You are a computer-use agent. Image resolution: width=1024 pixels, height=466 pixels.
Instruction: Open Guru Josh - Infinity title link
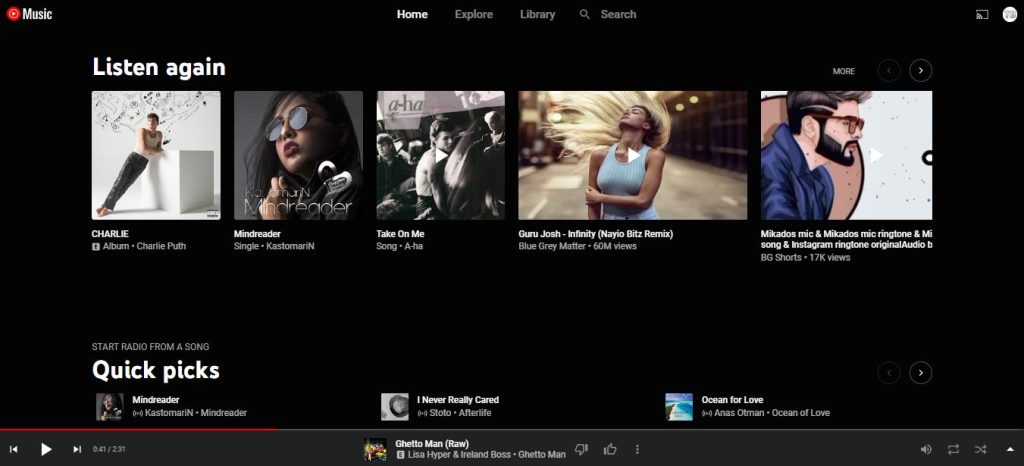pos(596,234)
